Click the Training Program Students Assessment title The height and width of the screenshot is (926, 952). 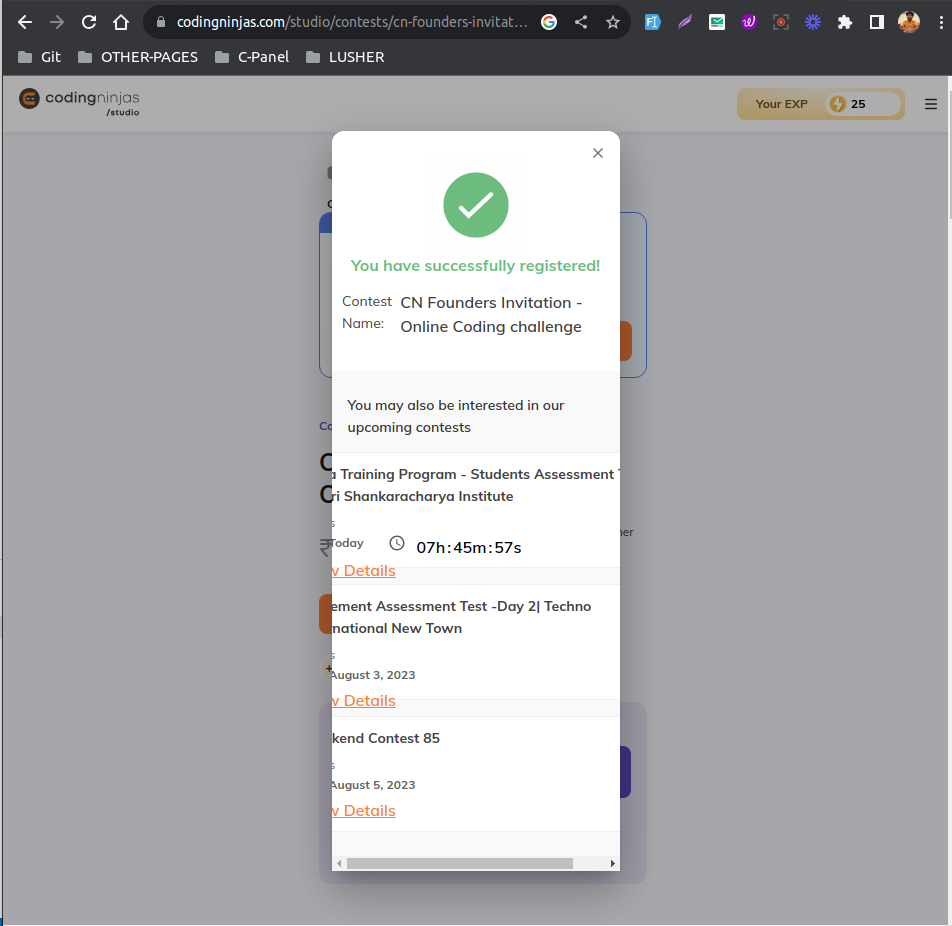pyautogui.click(x=476, y=485)
